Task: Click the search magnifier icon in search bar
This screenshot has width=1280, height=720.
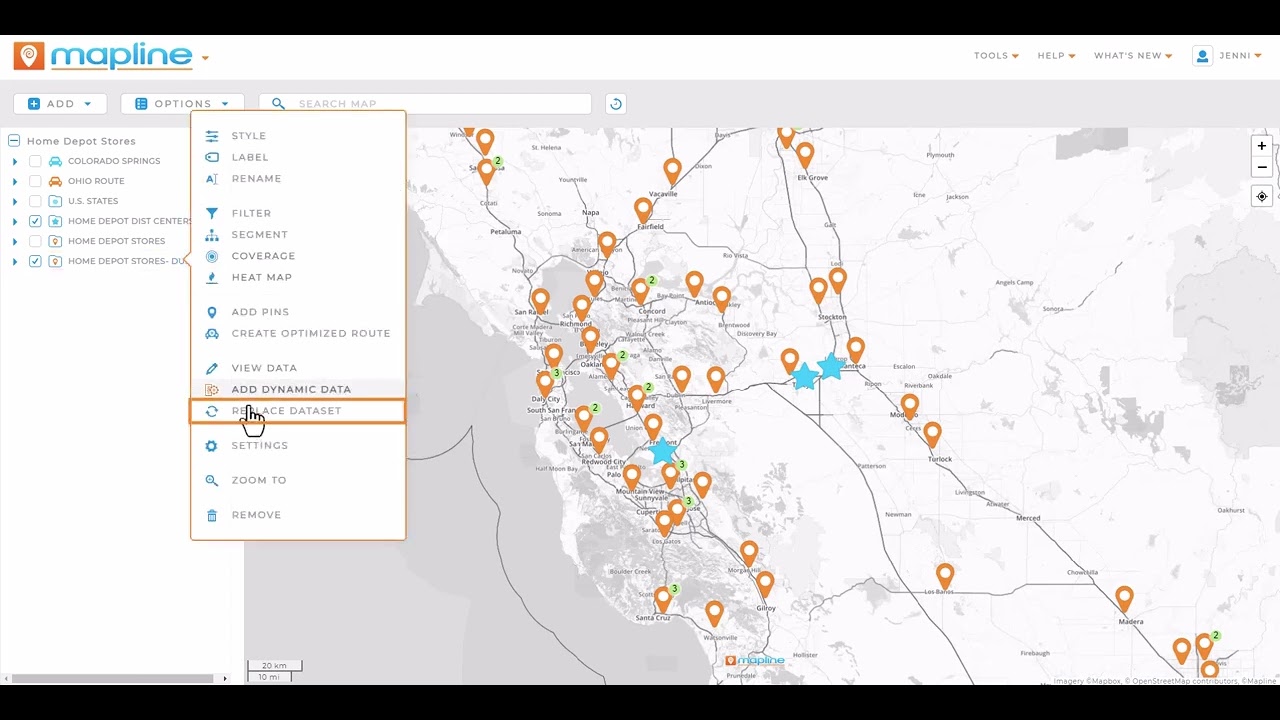Action: tap(278, 104)
